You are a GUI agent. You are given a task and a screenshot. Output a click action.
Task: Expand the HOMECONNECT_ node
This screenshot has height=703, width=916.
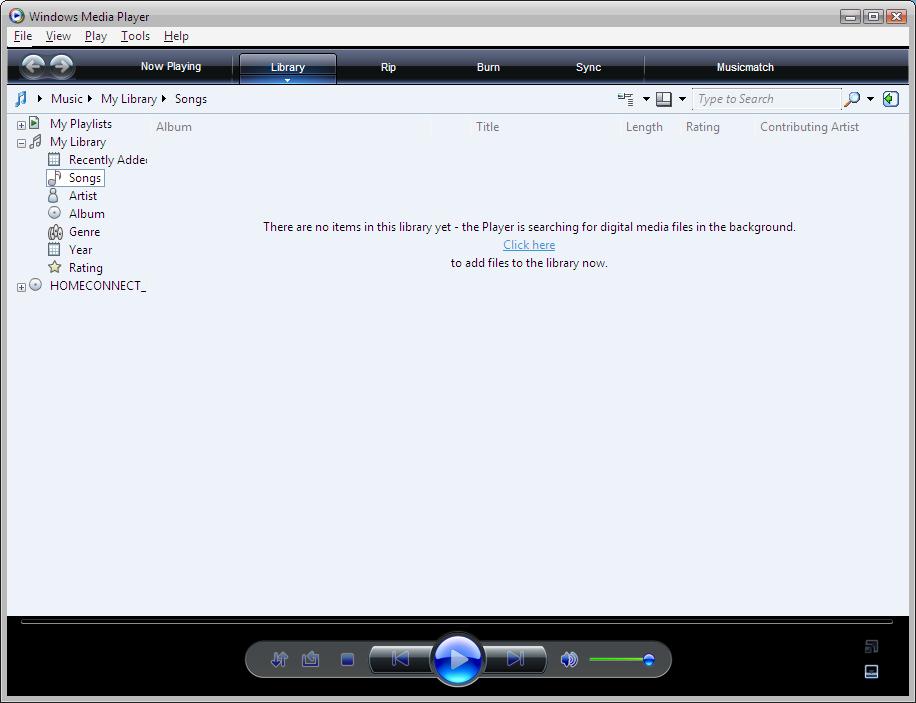click(x=21, y=287)
